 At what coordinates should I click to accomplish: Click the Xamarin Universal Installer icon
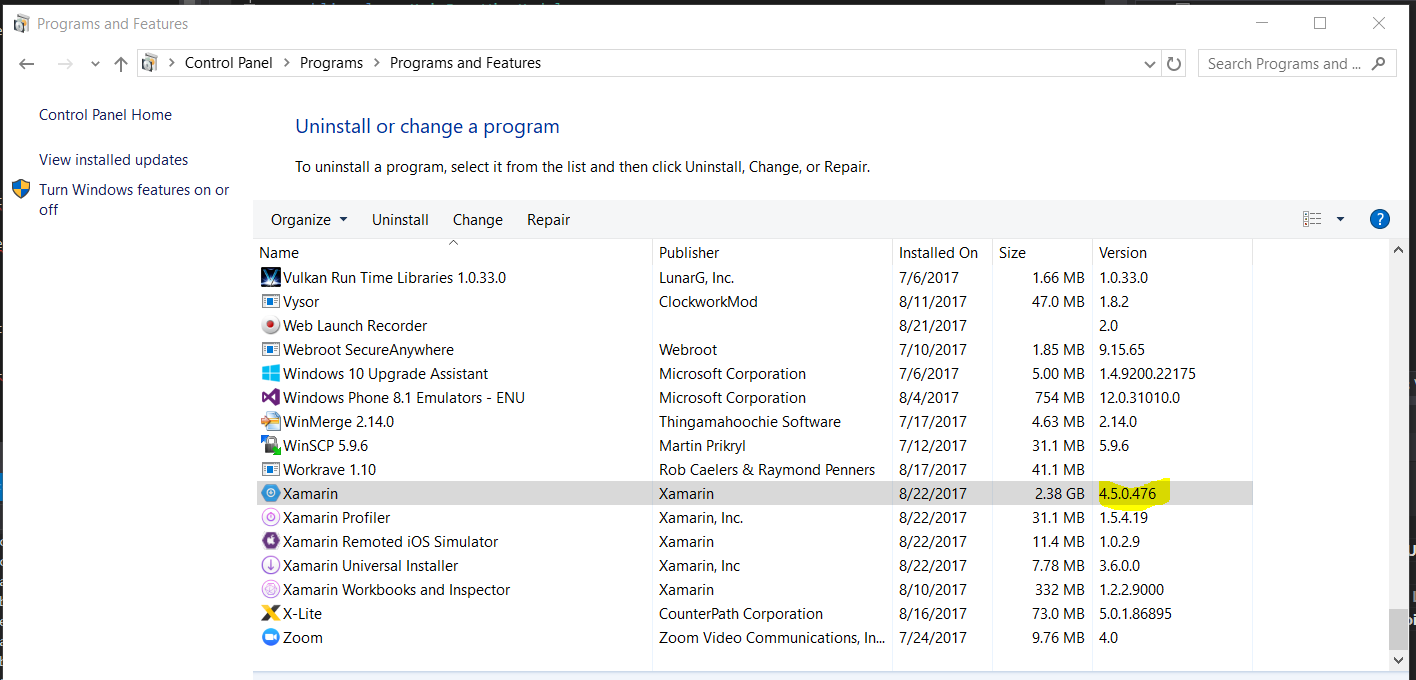[x=270, y=565]
